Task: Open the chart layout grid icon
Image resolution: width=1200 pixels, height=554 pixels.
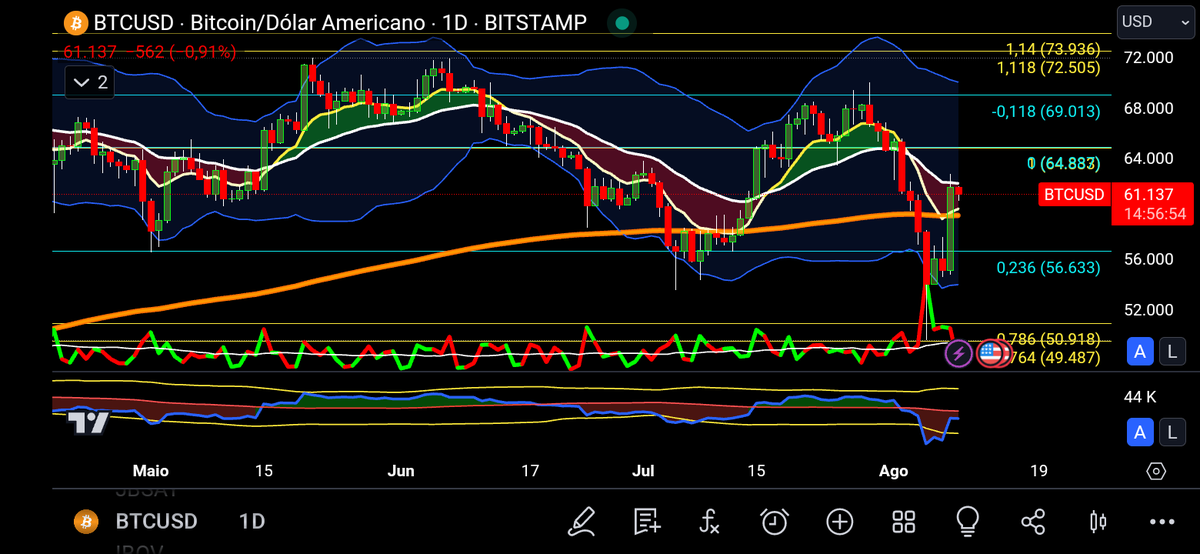Action: [904, 521]
